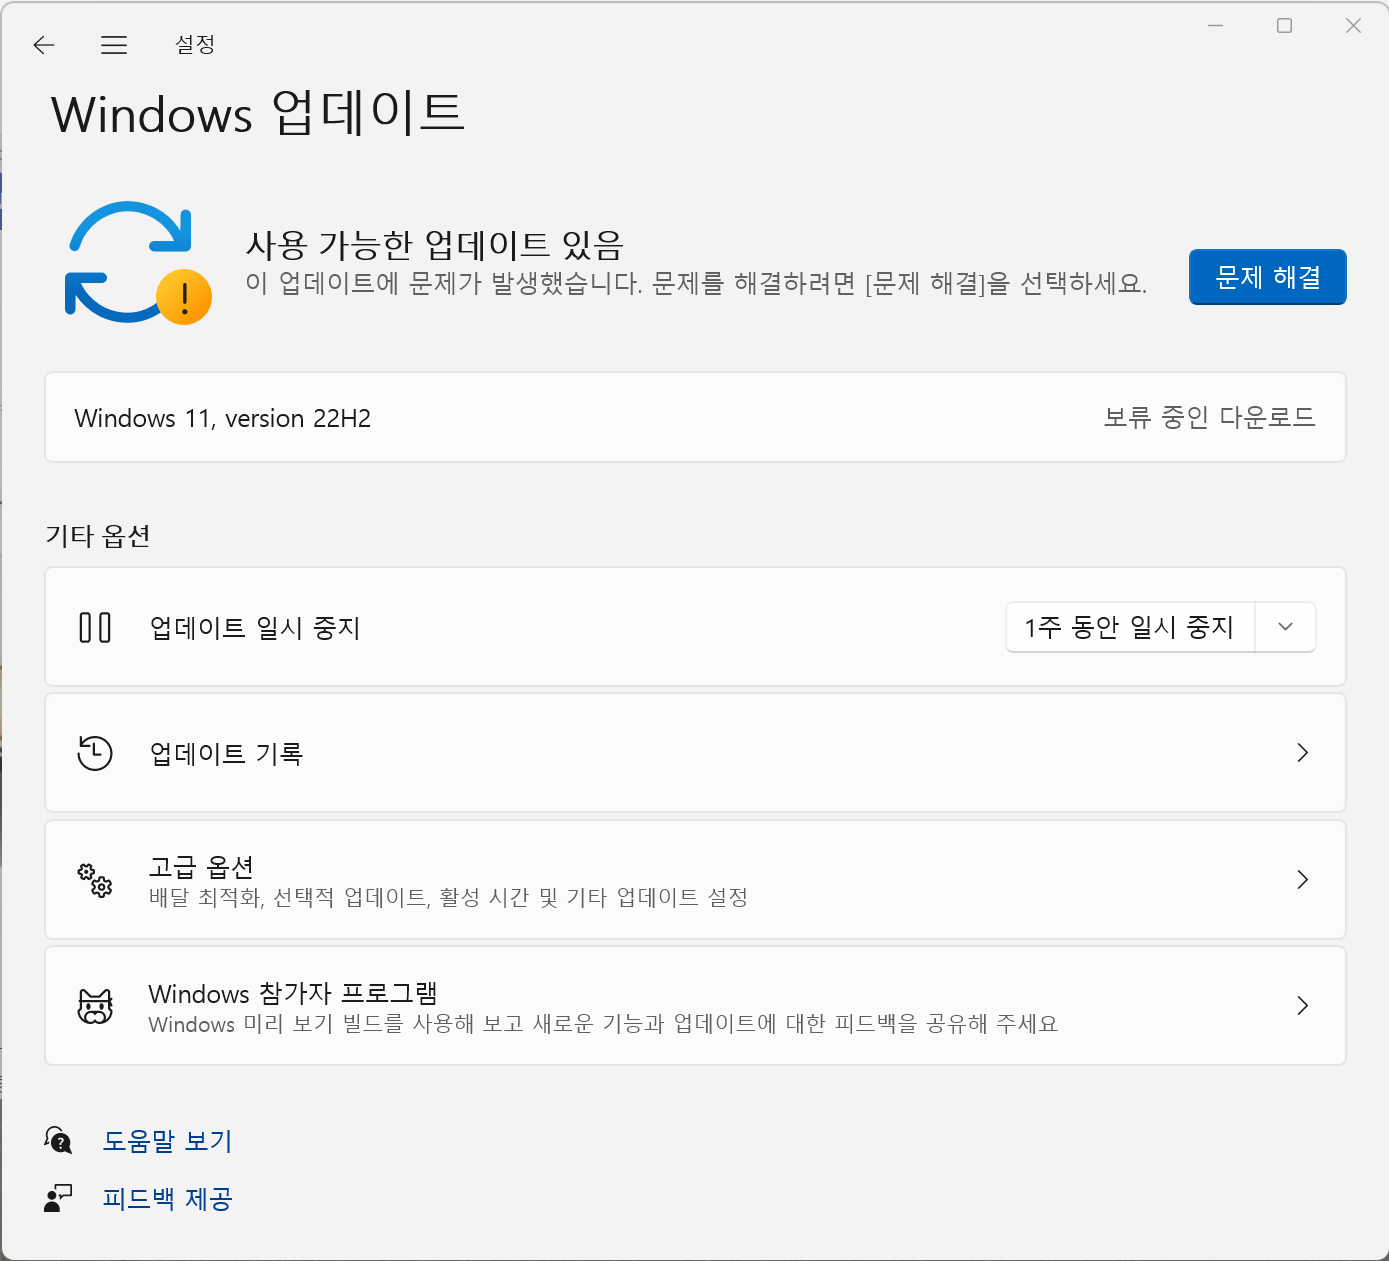Screen dimensions: 1389x1261
Task: Click the help icon next to 도움말 보기
Action: (58, 1140)
